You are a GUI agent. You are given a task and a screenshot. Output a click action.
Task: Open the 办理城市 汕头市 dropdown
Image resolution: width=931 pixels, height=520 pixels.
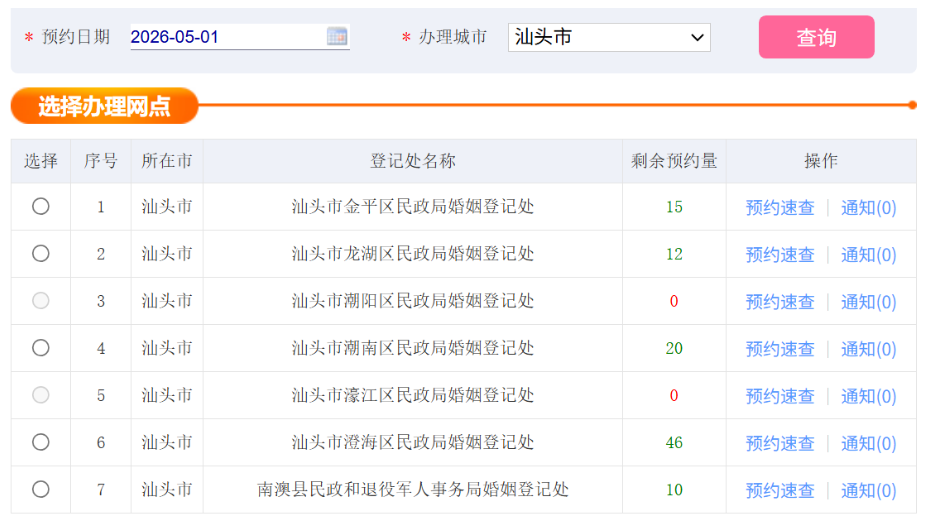[x=609, y=37]
